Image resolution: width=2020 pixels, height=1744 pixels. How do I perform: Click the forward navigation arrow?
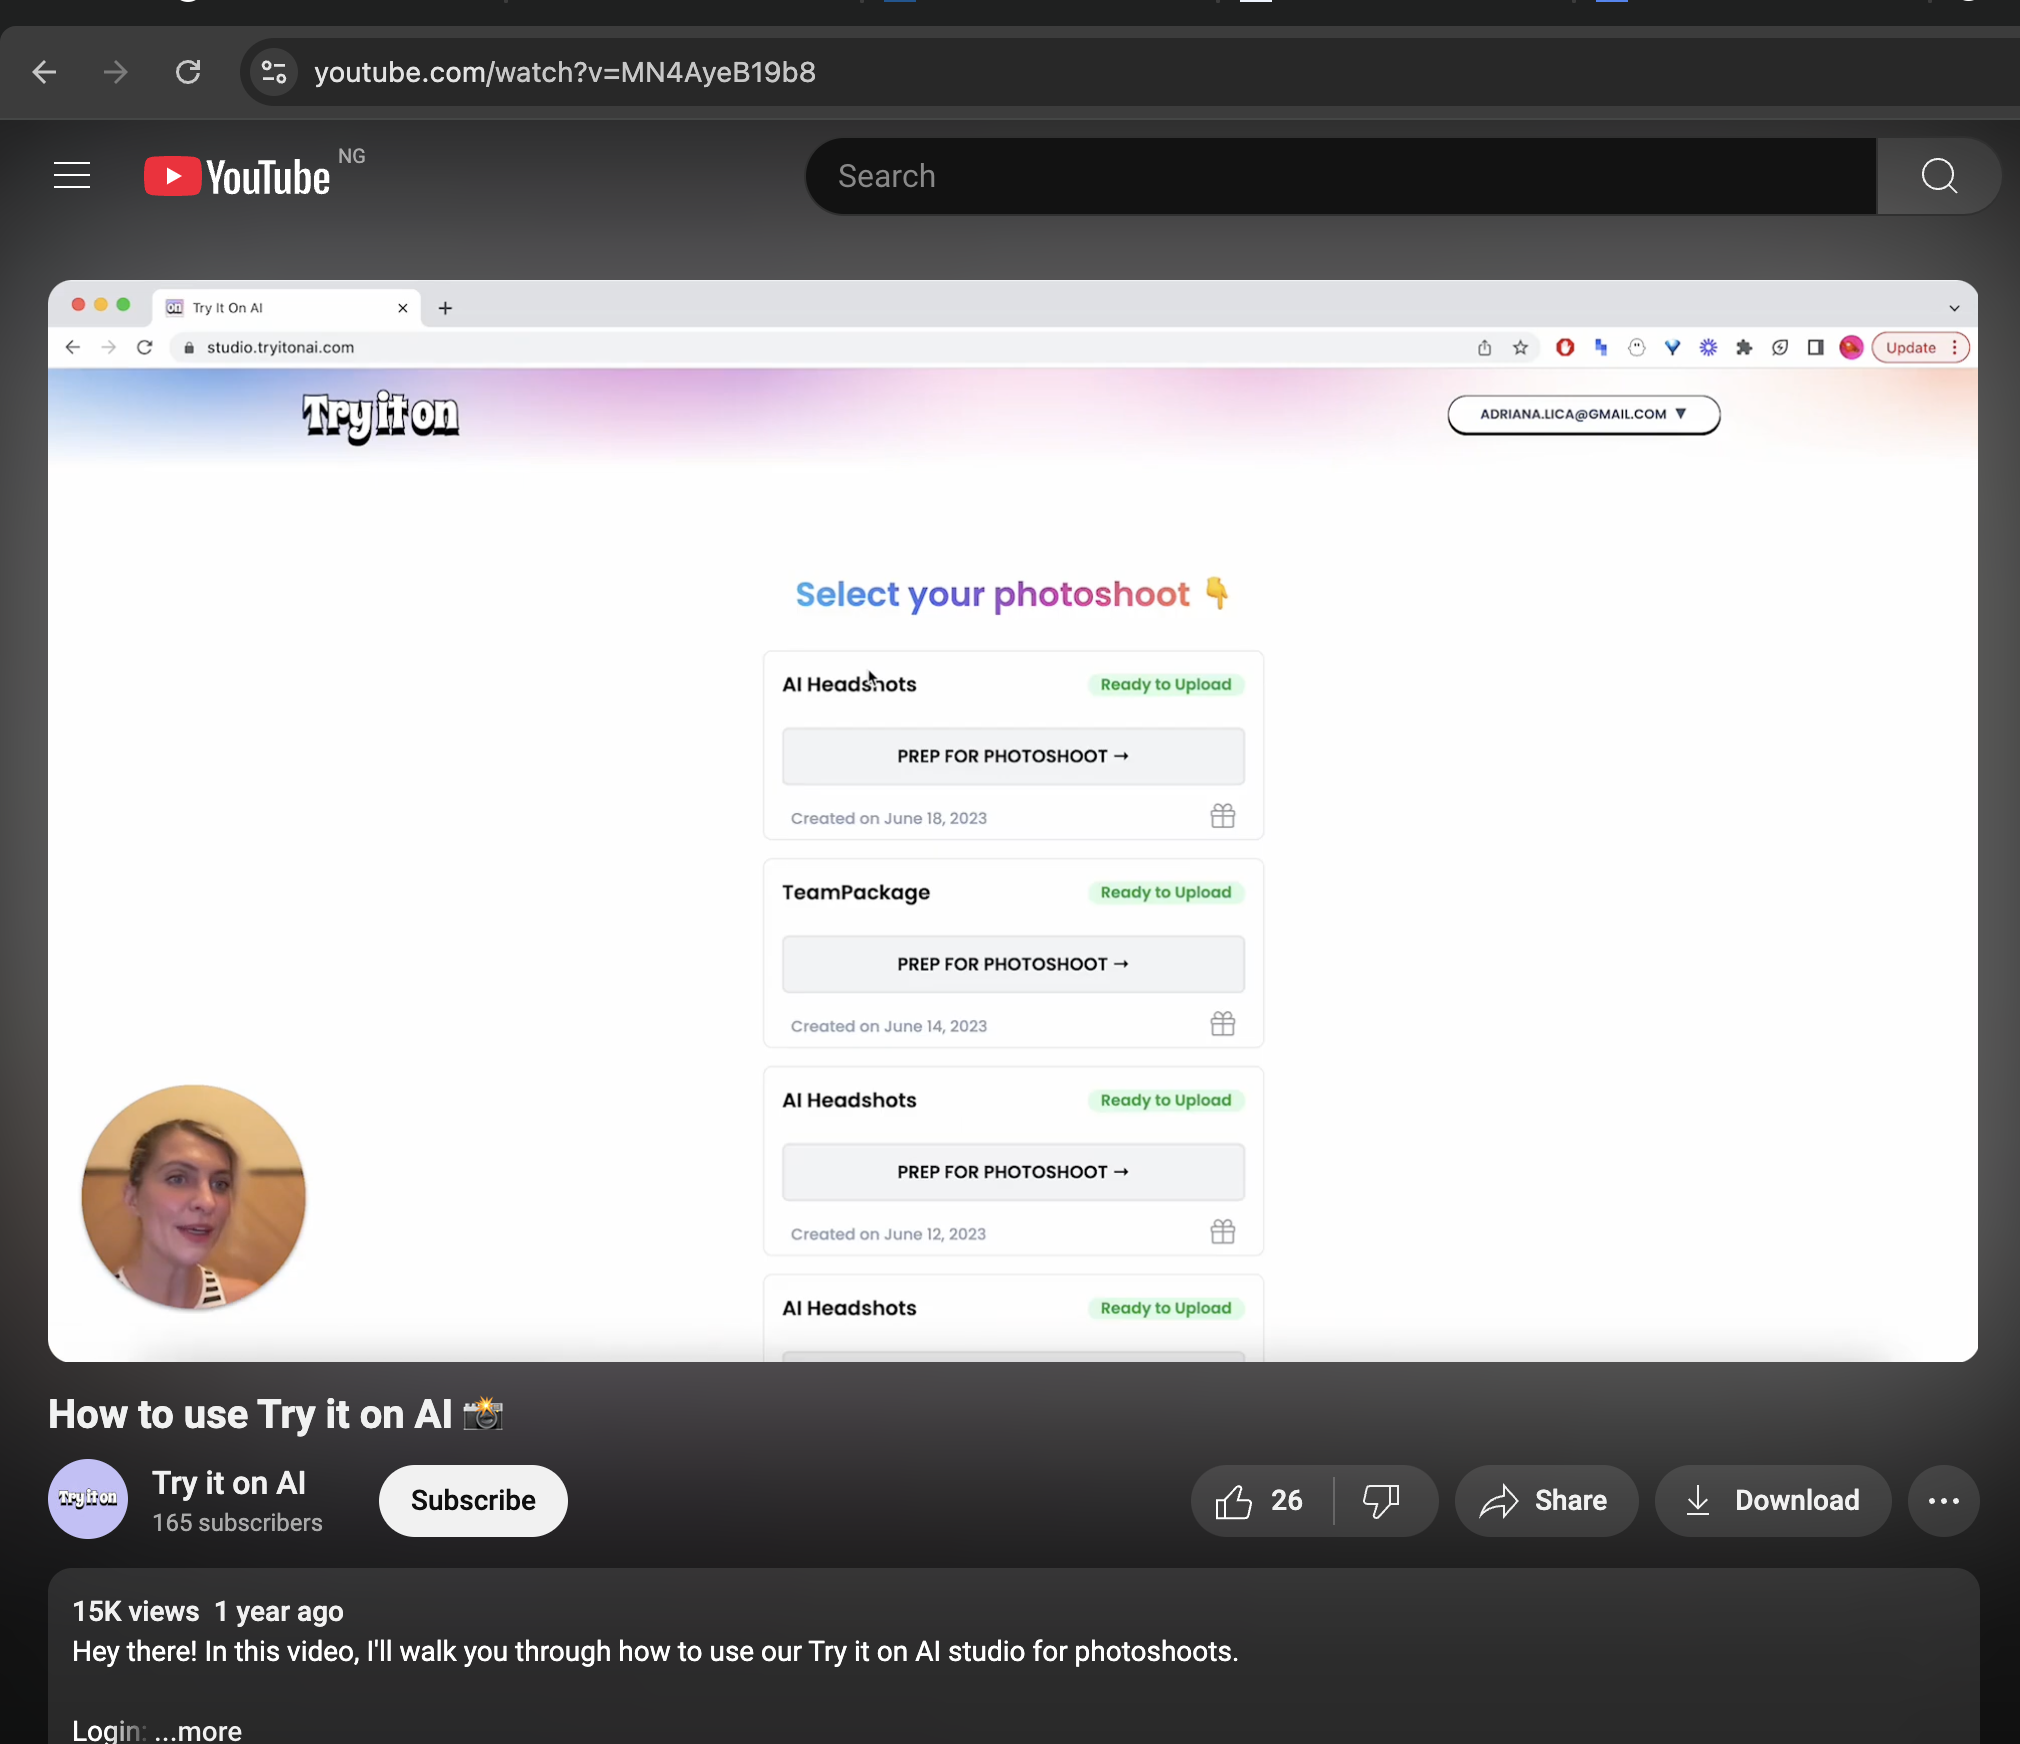116,72
